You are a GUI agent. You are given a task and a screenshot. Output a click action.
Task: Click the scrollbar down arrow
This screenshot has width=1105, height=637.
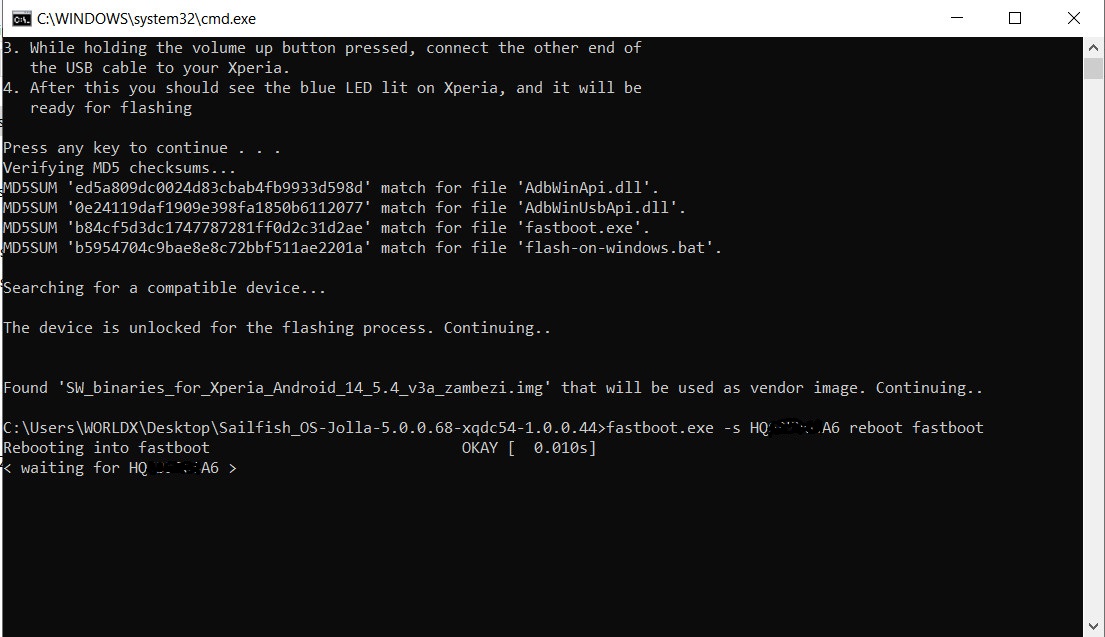[x=1093, y=626]
